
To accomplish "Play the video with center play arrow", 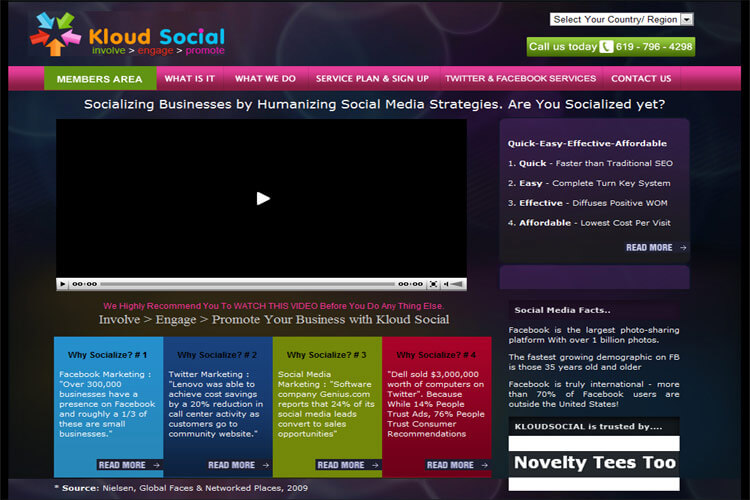I will coord(263,198).
